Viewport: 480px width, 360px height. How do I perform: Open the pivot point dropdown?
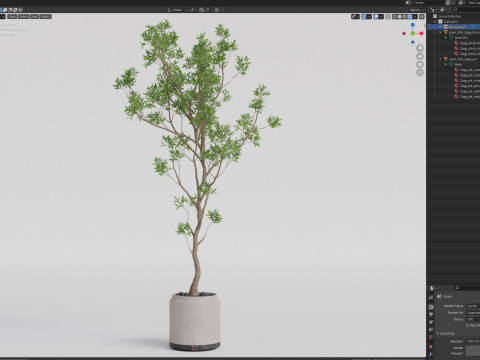tap(193, 10)
